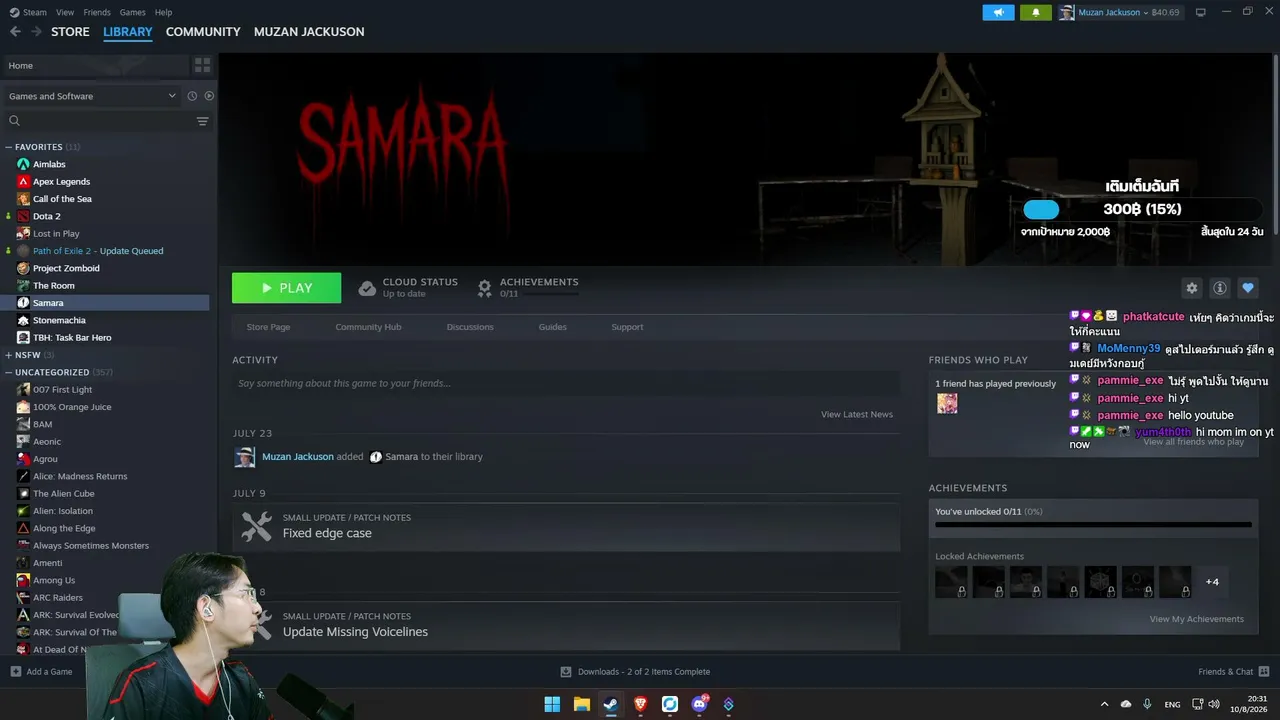Open the Fixed edge case patch notes

pyautogui.click(x=566, y=527)
